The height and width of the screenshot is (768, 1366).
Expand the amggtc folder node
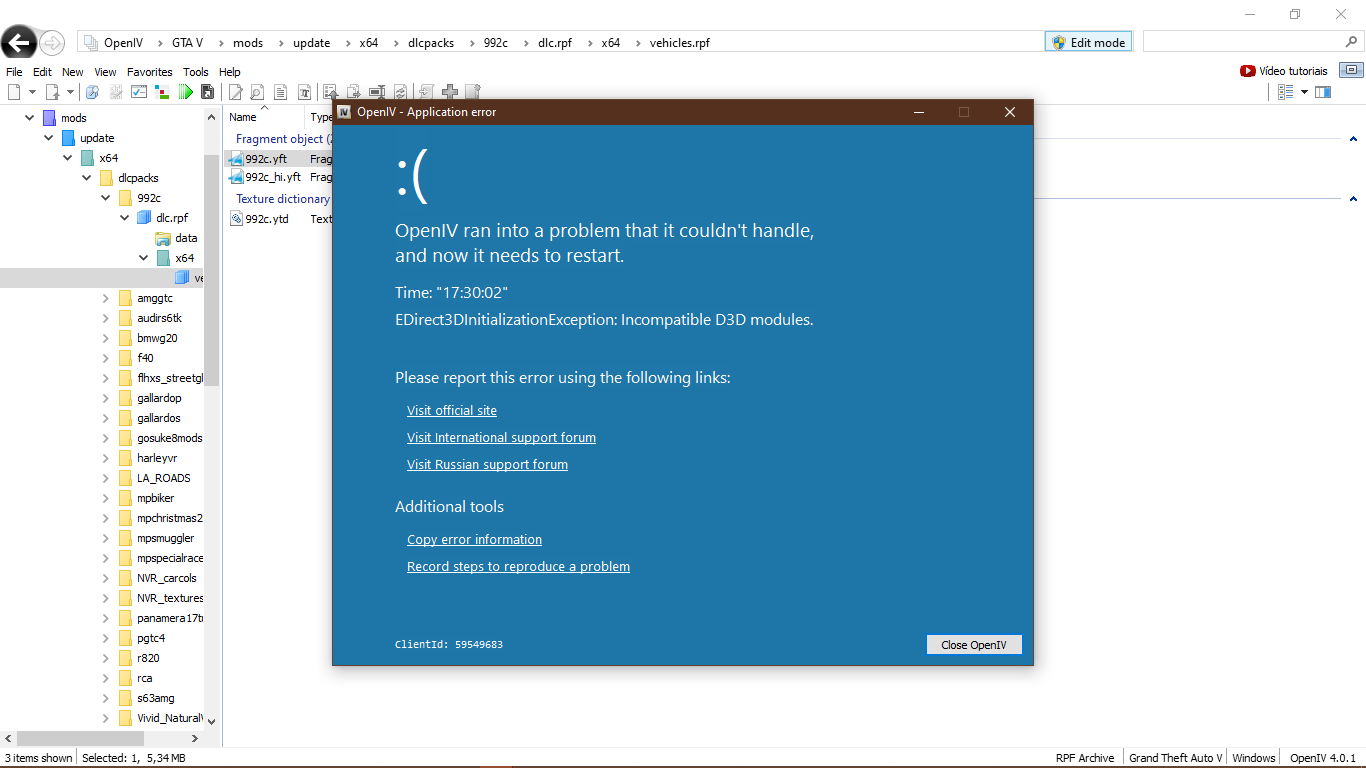pos(106,298)
